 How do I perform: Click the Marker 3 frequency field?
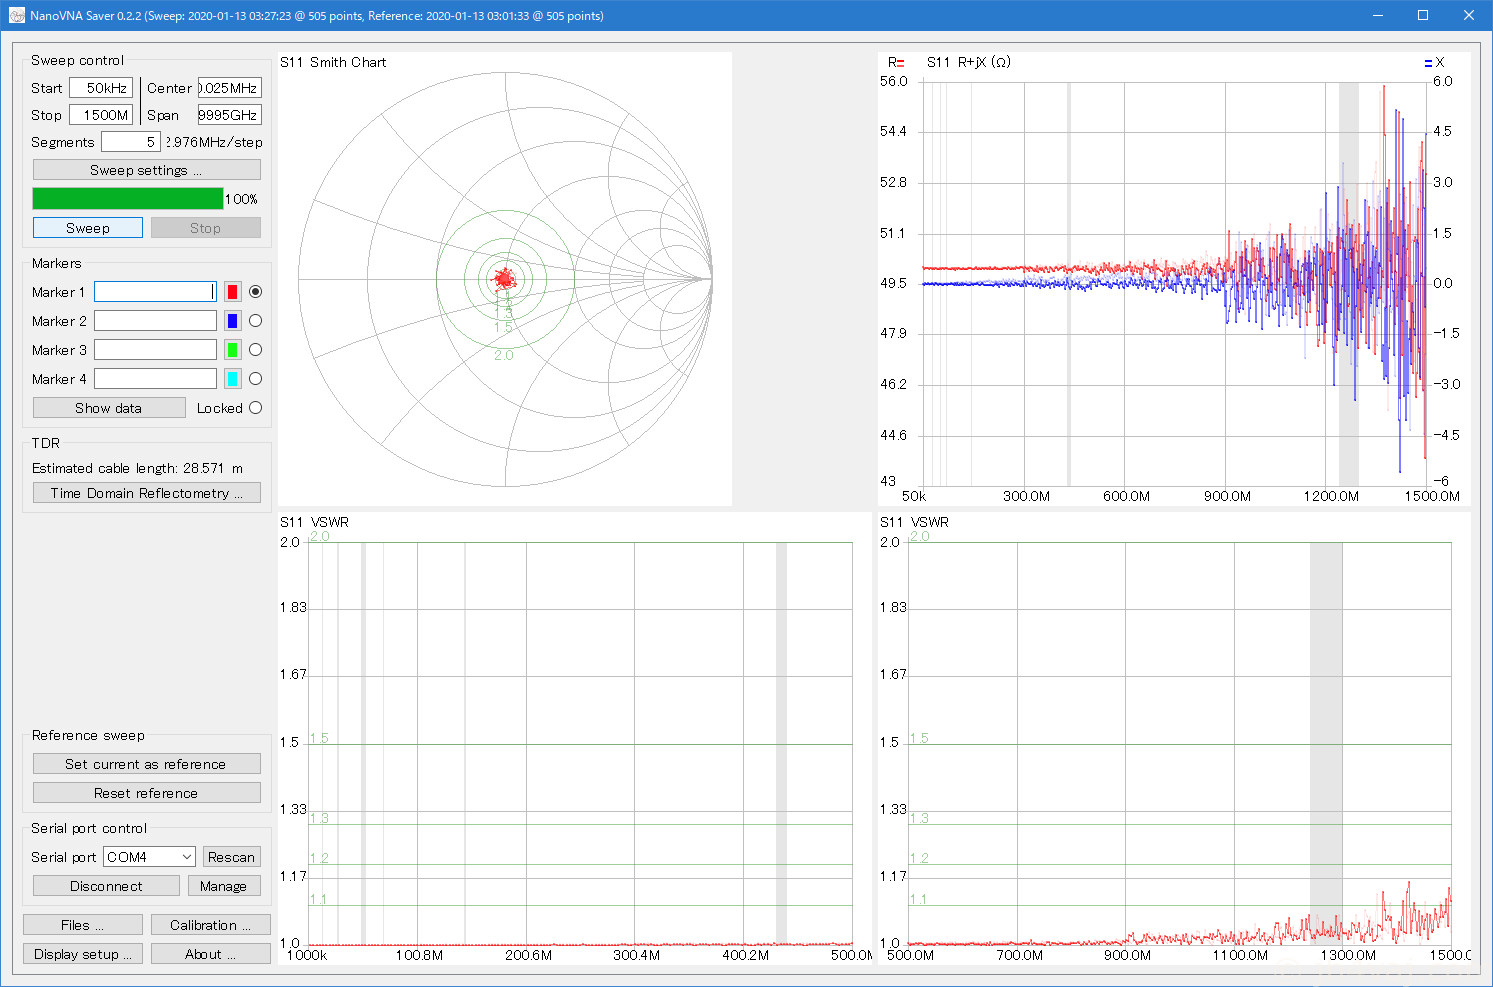pos(155,350)
